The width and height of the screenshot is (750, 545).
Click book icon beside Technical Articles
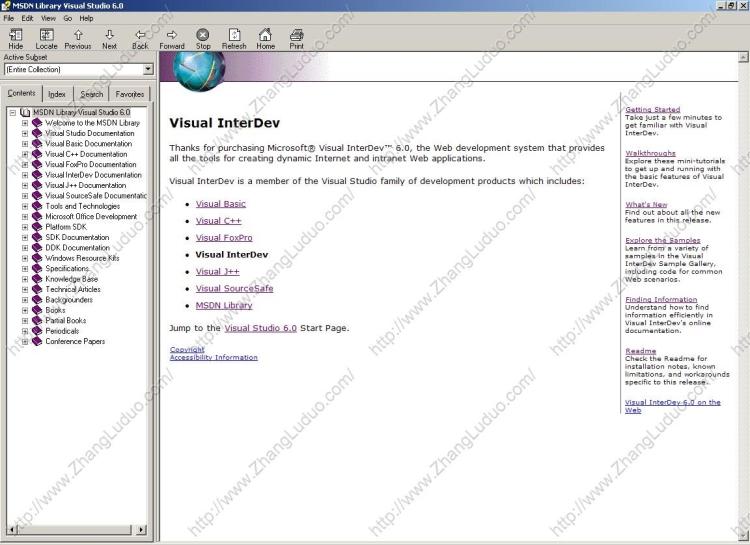37,289
